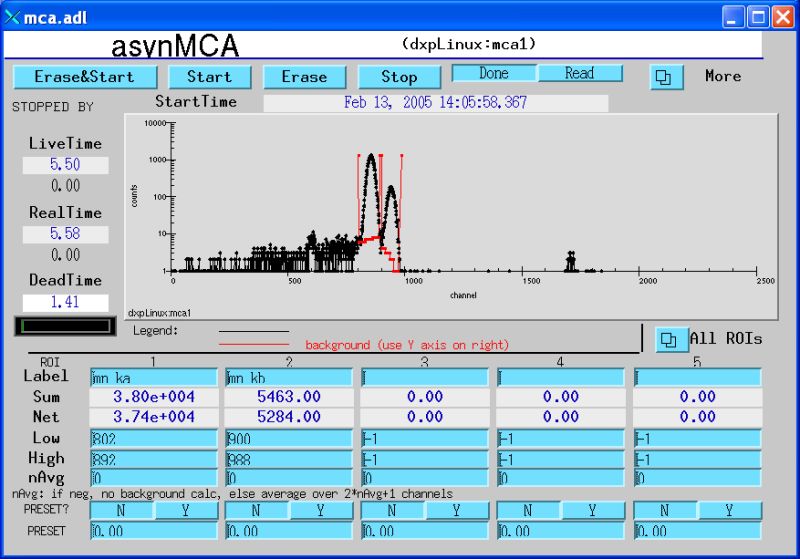Set ROI 2 PRESET? to N

pyautogui.click(x=257, y=511)
